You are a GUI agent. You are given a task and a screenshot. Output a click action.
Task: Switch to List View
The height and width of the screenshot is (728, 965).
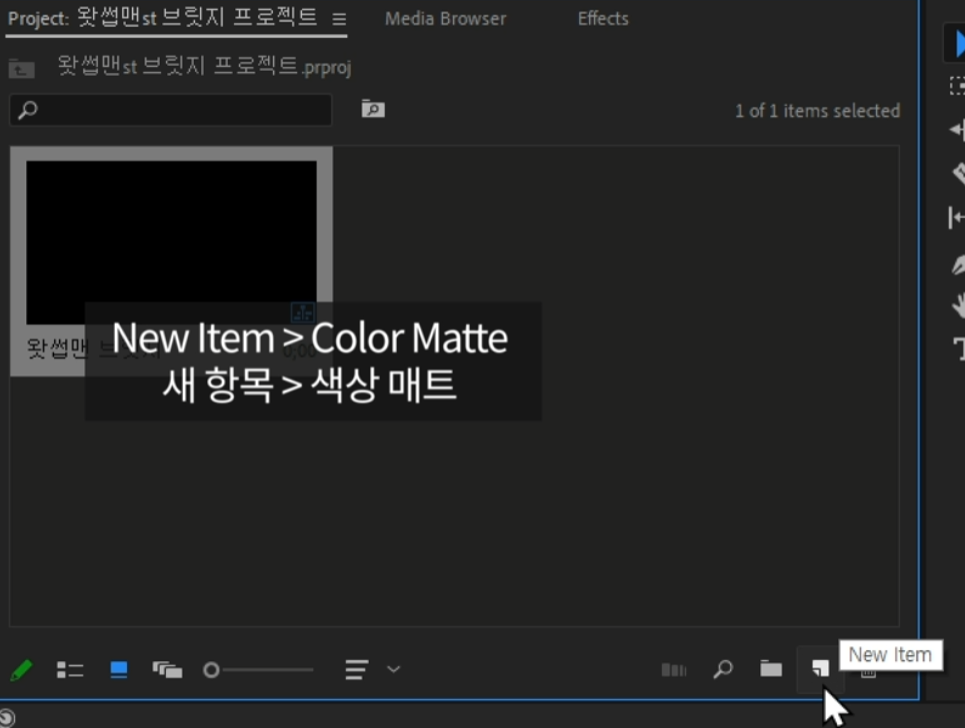[x=70, y=670]
